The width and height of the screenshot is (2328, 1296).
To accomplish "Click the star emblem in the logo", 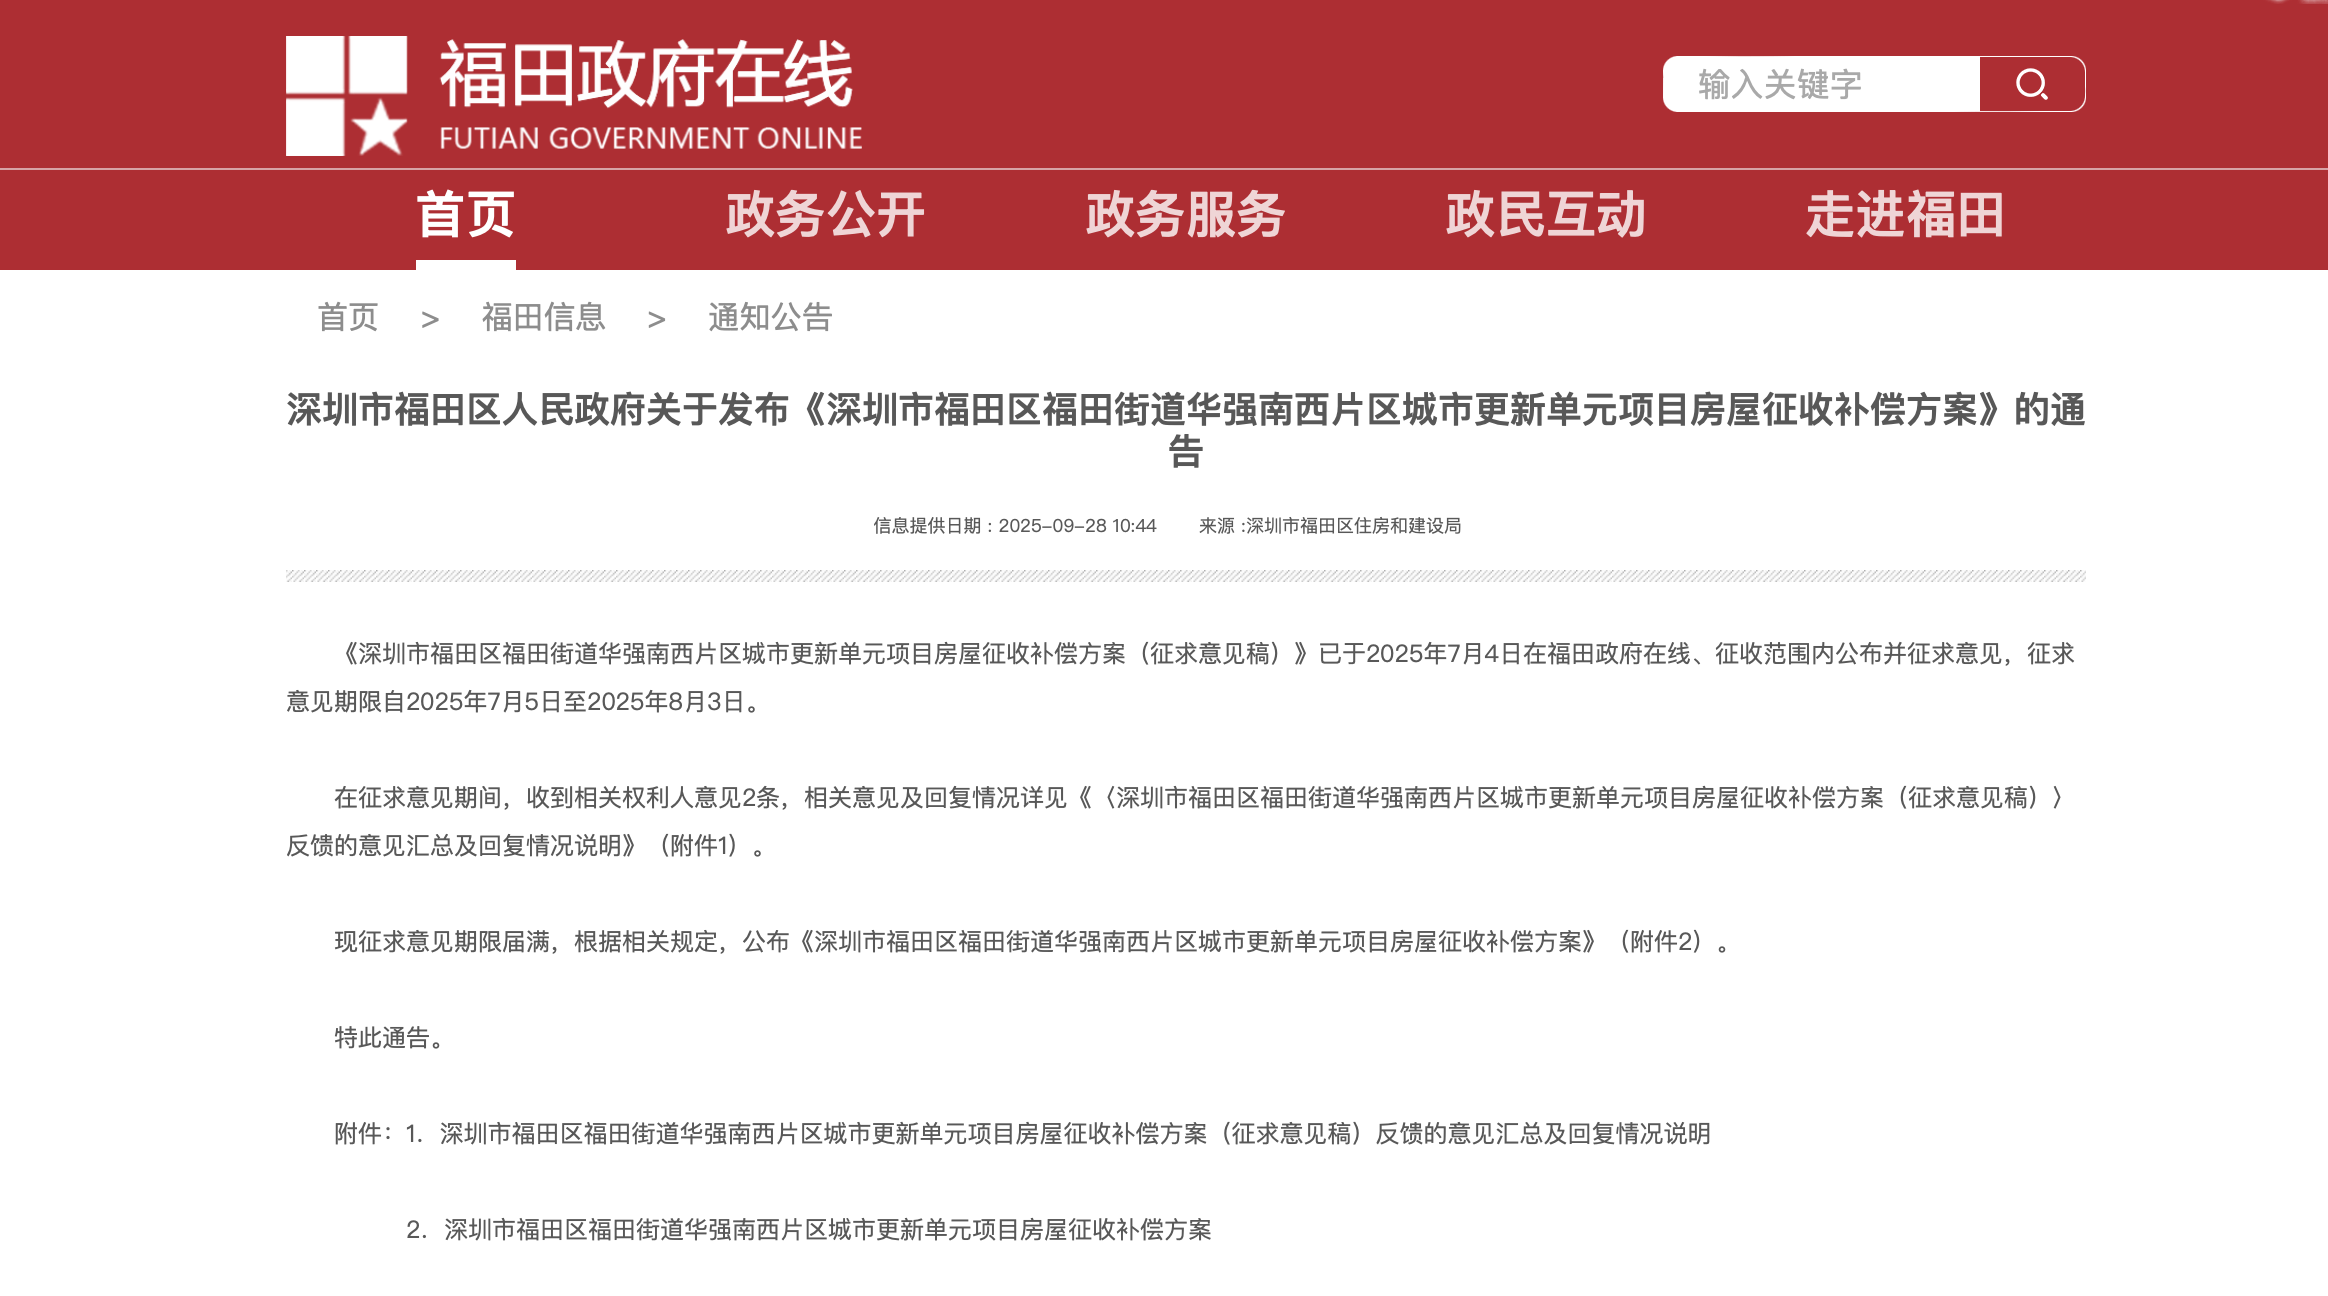I will [379, 128].
